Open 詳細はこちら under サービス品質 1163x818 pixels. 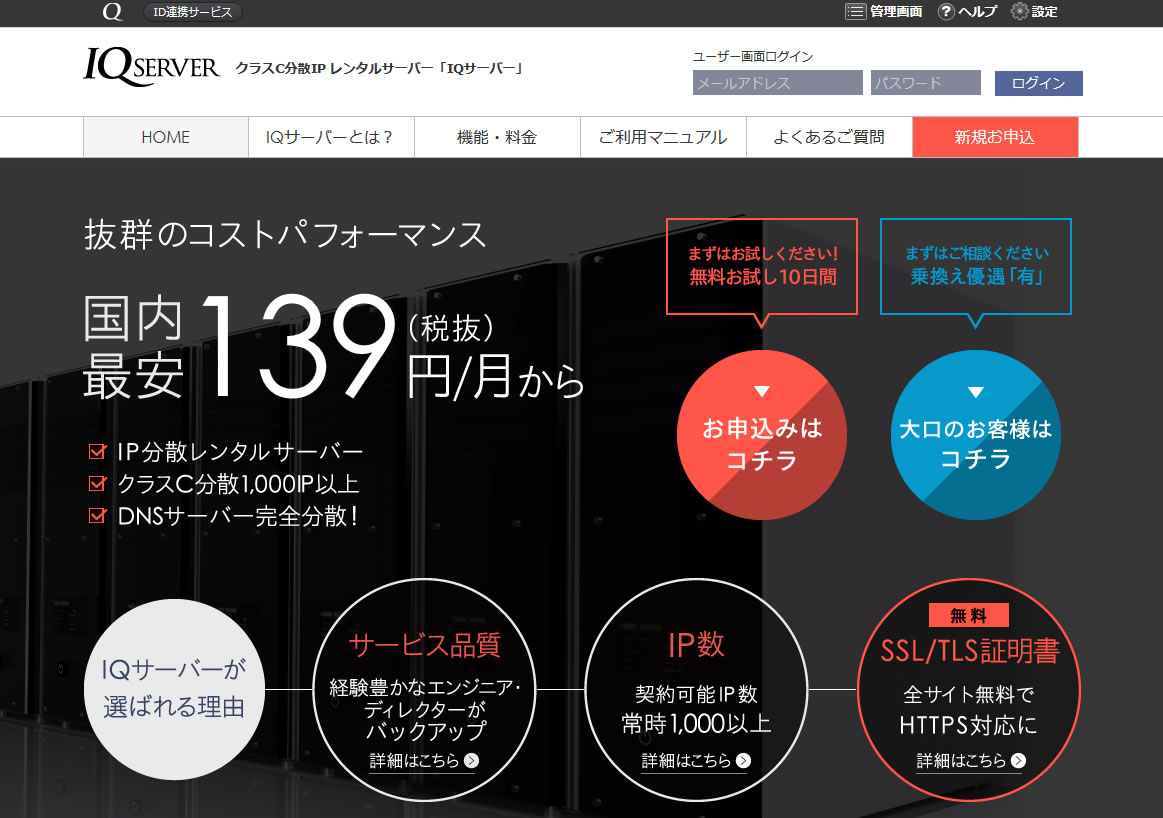pos(424,761)
